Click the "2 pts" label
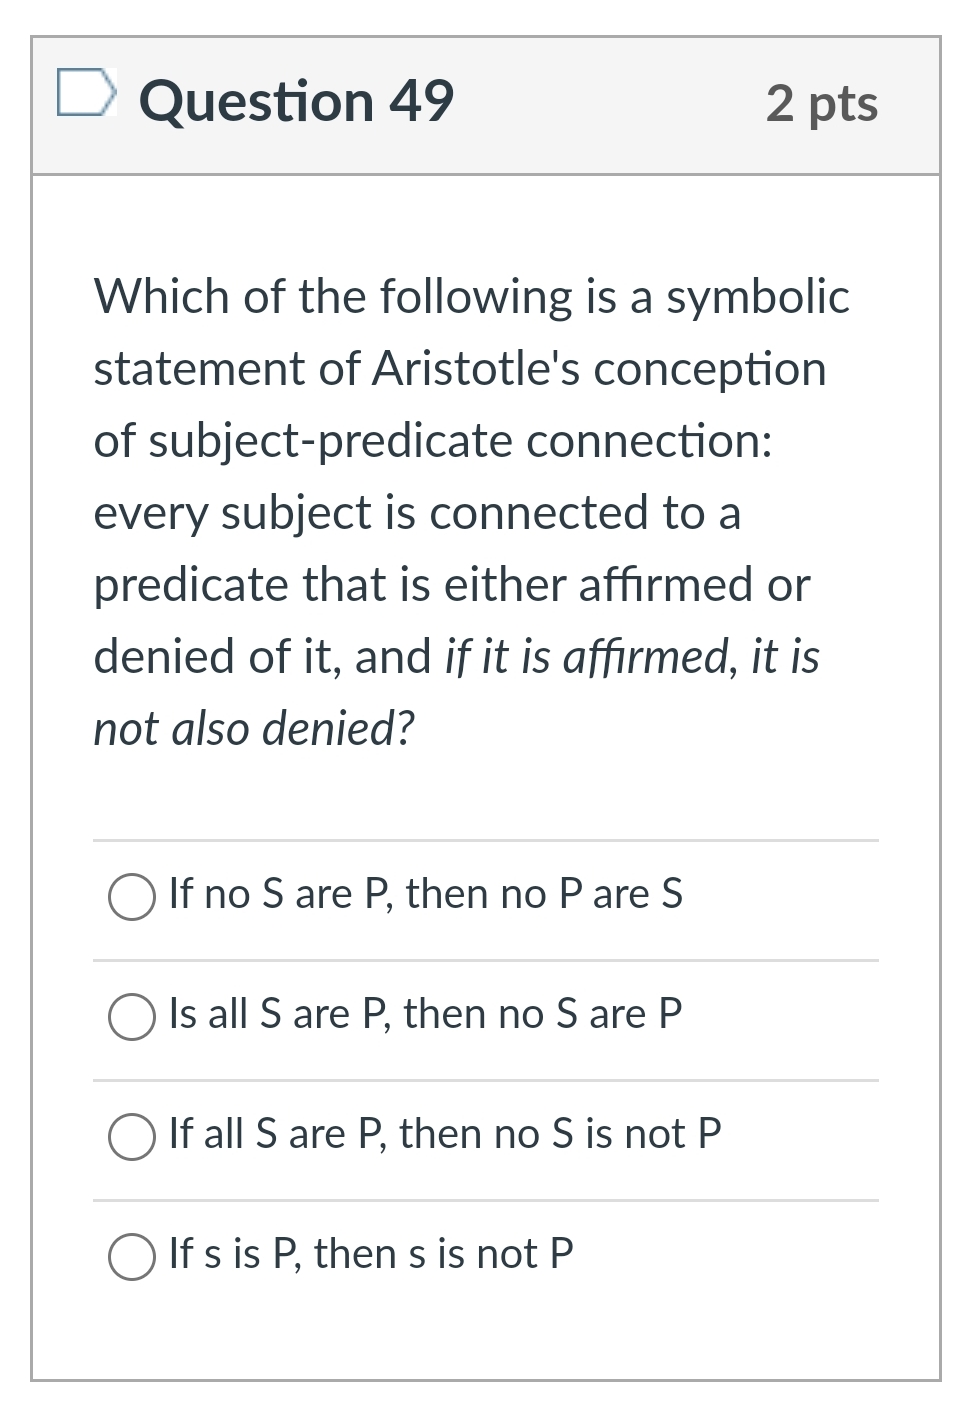 (822, 104)
